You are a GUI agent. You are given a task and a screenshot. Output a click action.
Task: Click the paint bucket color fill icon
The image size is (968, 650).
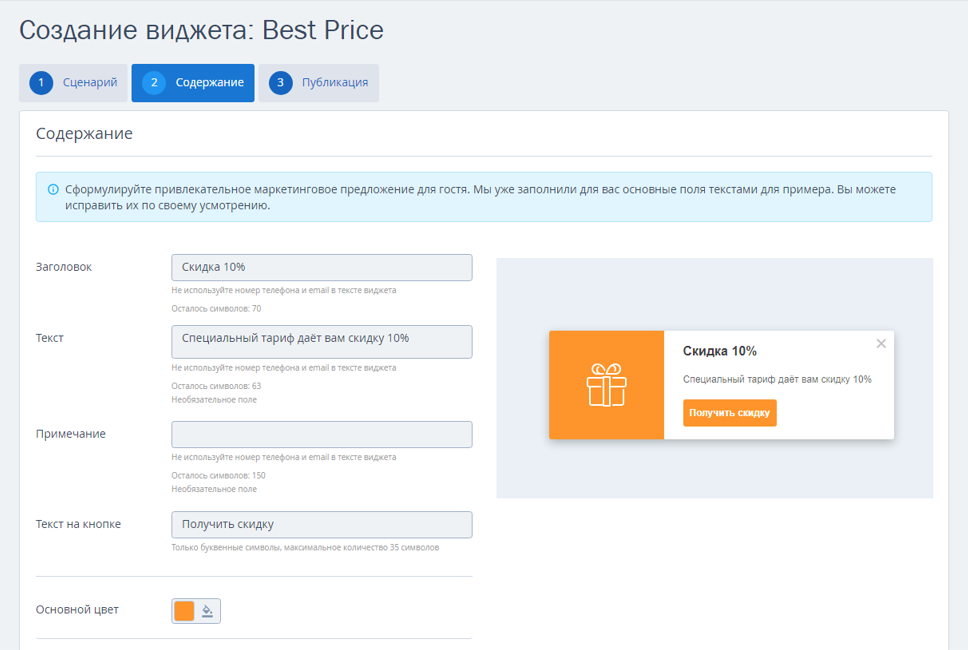point(207,611)
